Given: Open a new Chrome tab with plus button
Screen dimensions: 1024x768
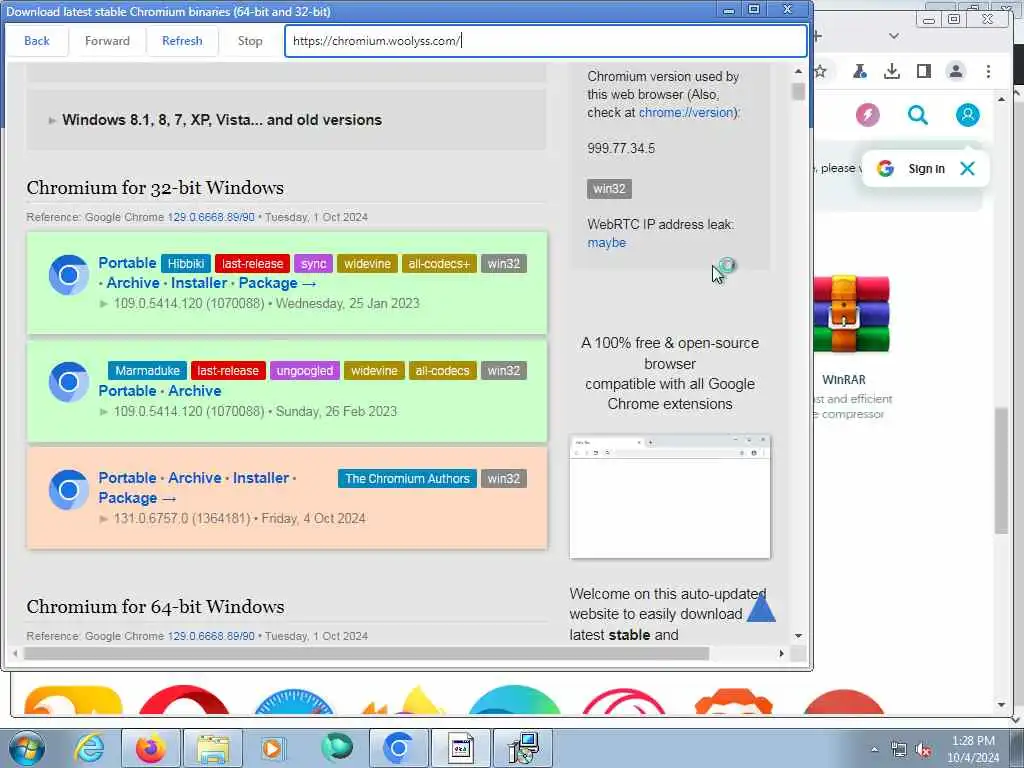Looking at the screenshot, I should tap(818, 36).
